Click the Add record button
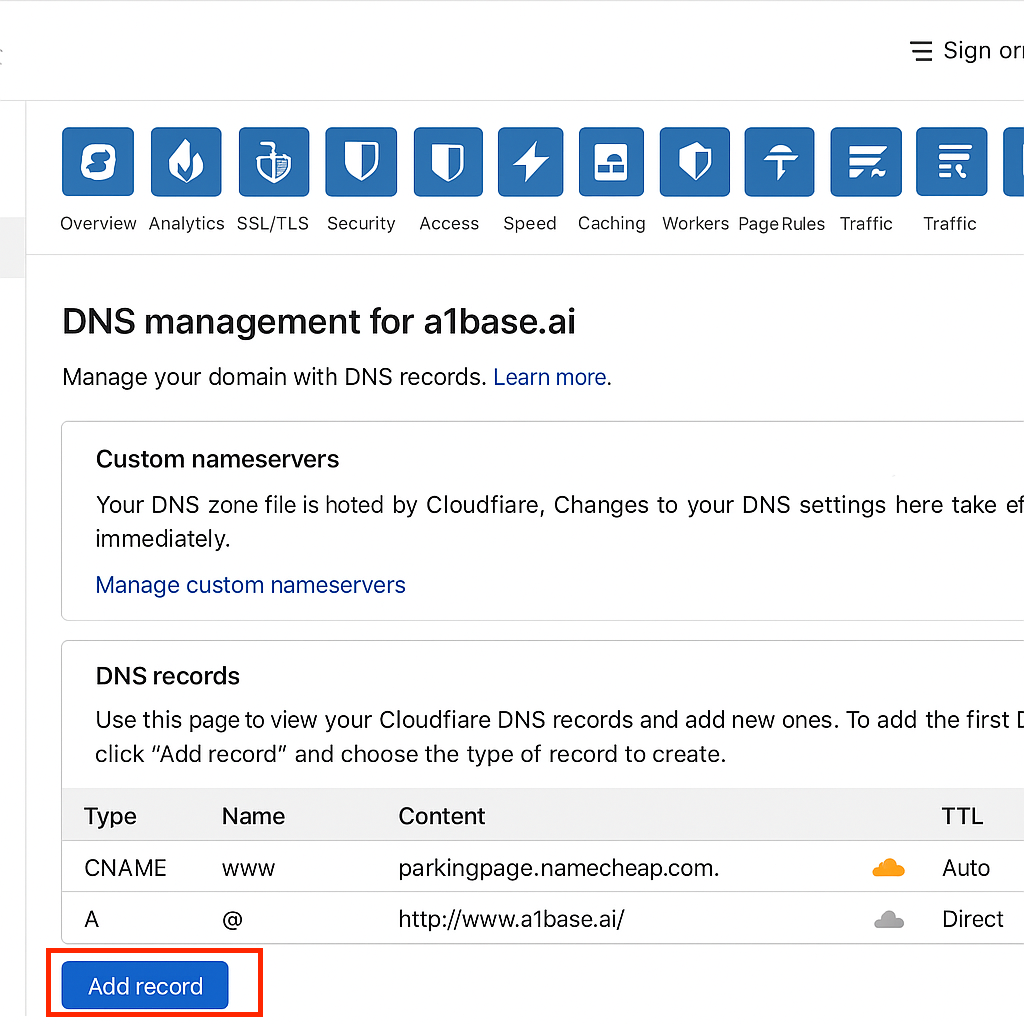The image size is (1024, 1024). click(145, 985)
